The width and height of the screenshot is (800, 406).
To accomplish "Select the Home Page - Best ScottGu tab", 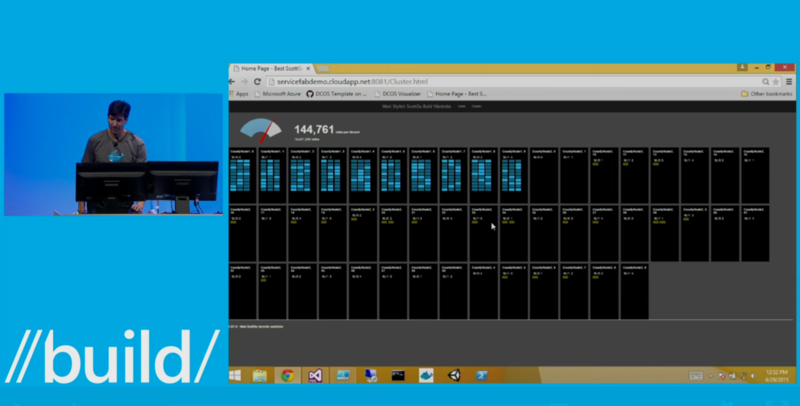I will click(271, 68).
